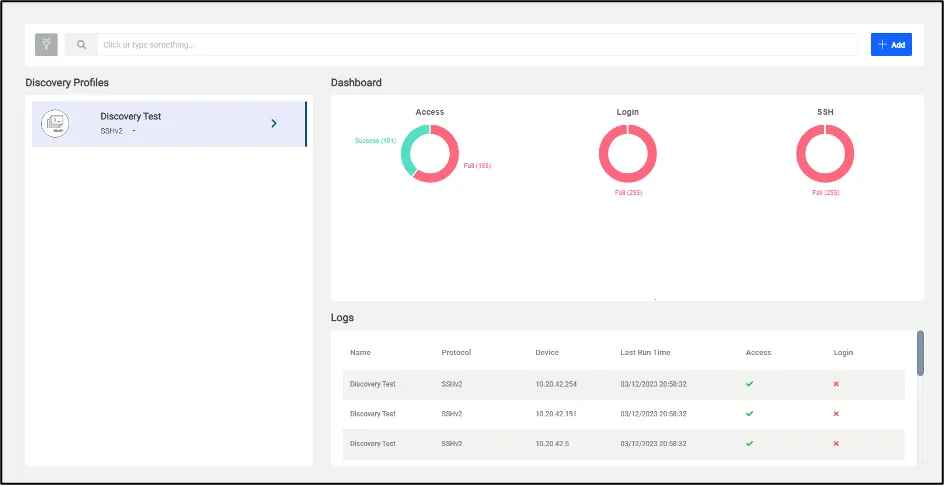Click the Login chart title
The image size is (944, 486).
(x=627, y=112)
